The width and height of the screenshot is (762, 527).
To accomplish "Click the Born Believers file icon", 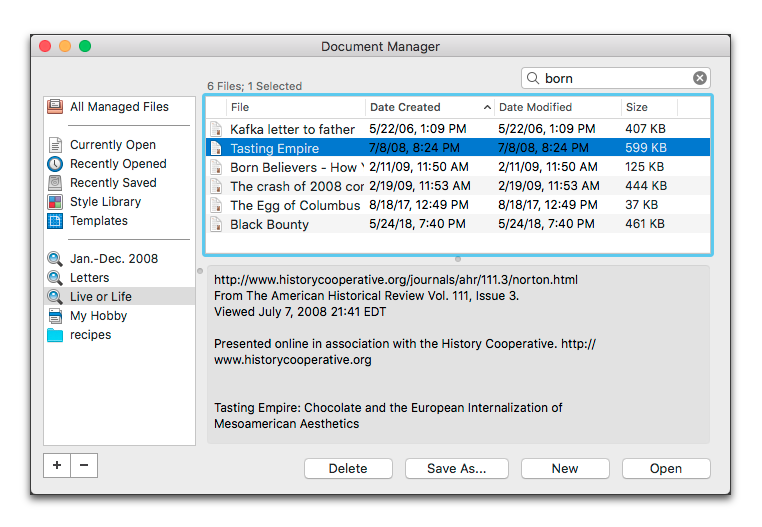I will click(216, 167).
